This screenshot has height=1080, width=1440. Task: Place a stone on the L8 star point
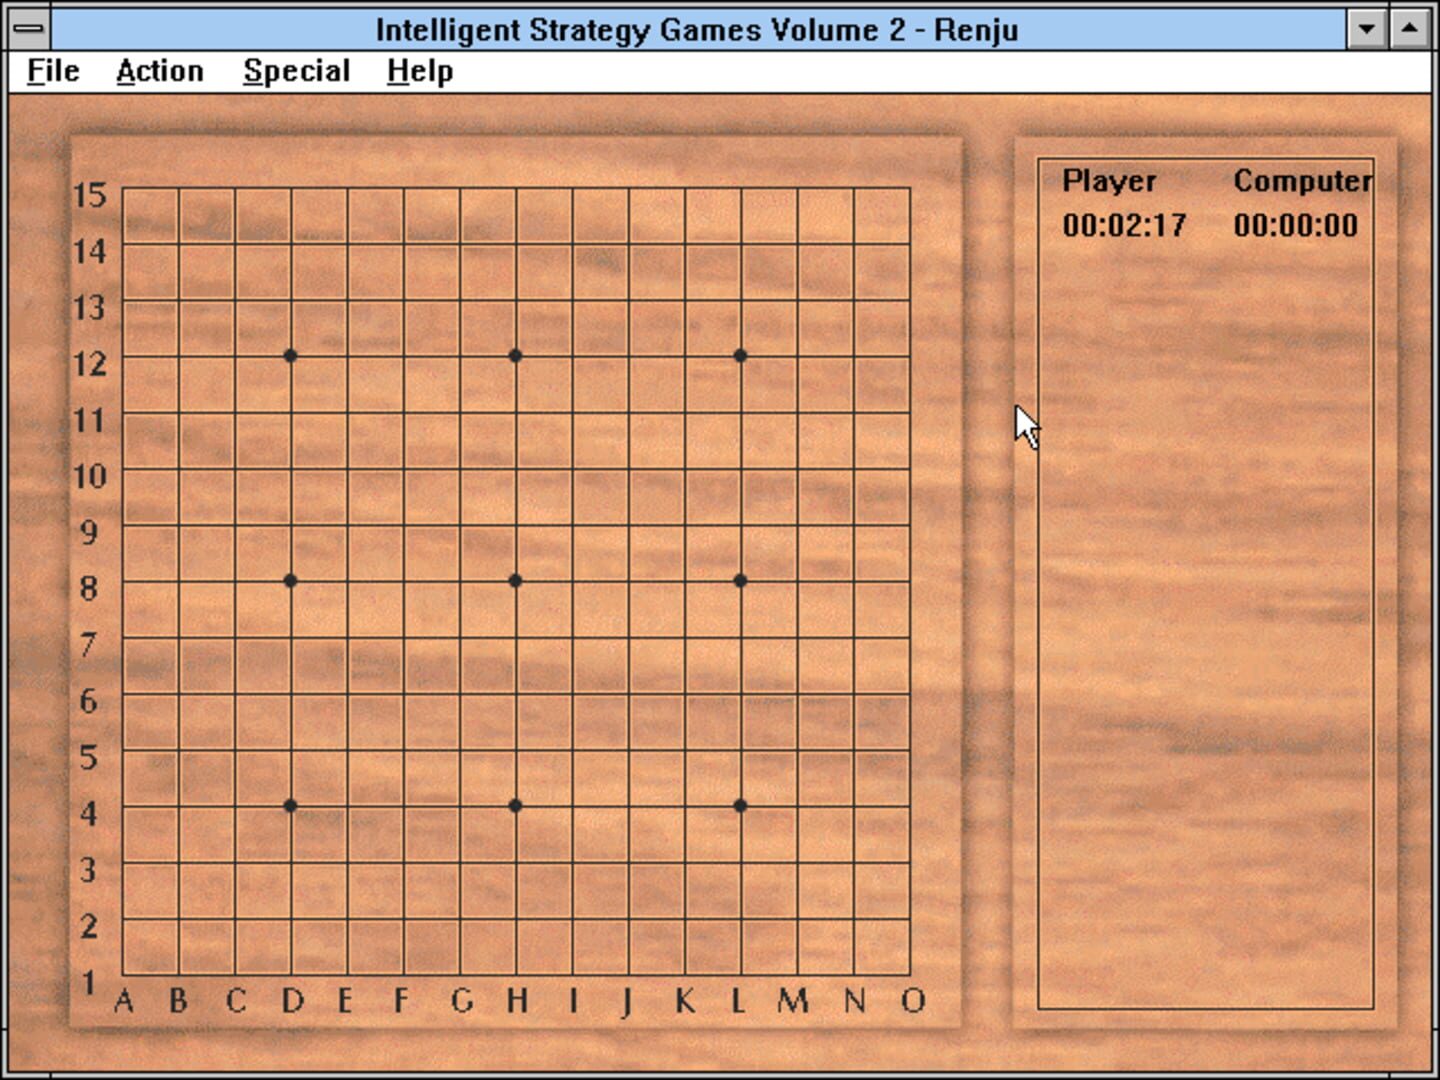tap(739, 580)
